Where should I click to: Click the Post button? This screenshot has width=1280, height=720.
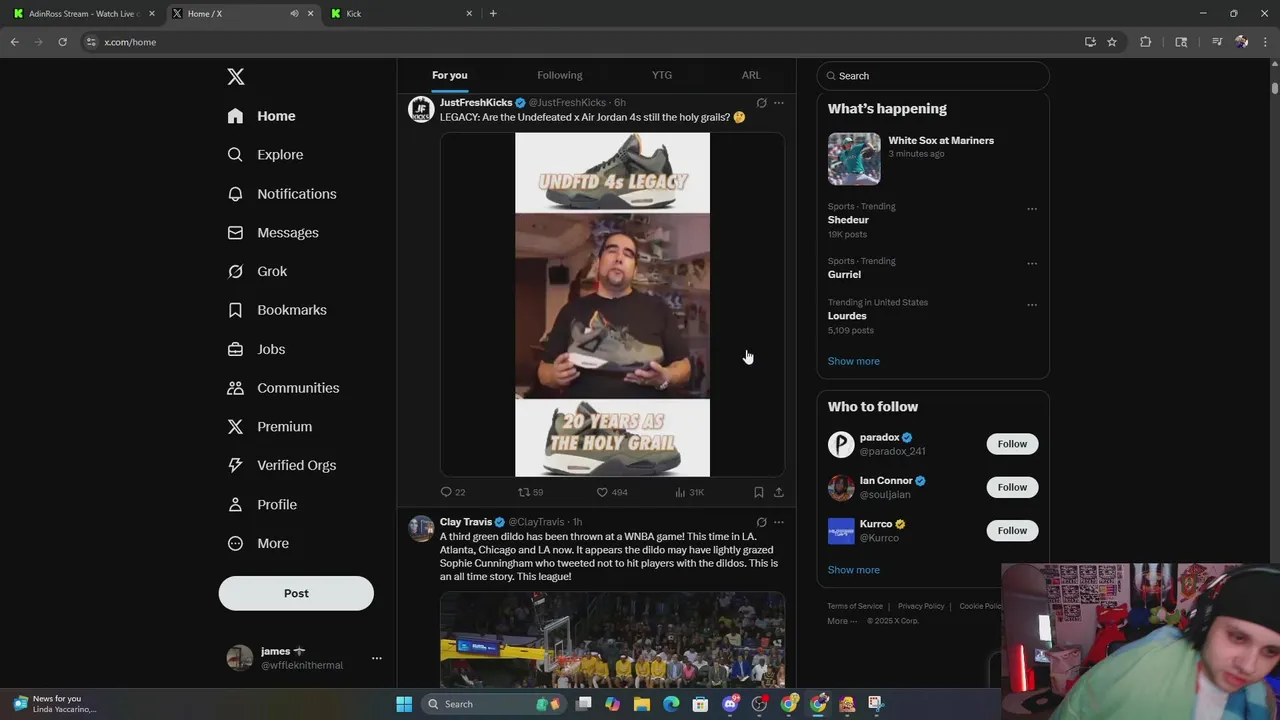[x=296, y=593]
